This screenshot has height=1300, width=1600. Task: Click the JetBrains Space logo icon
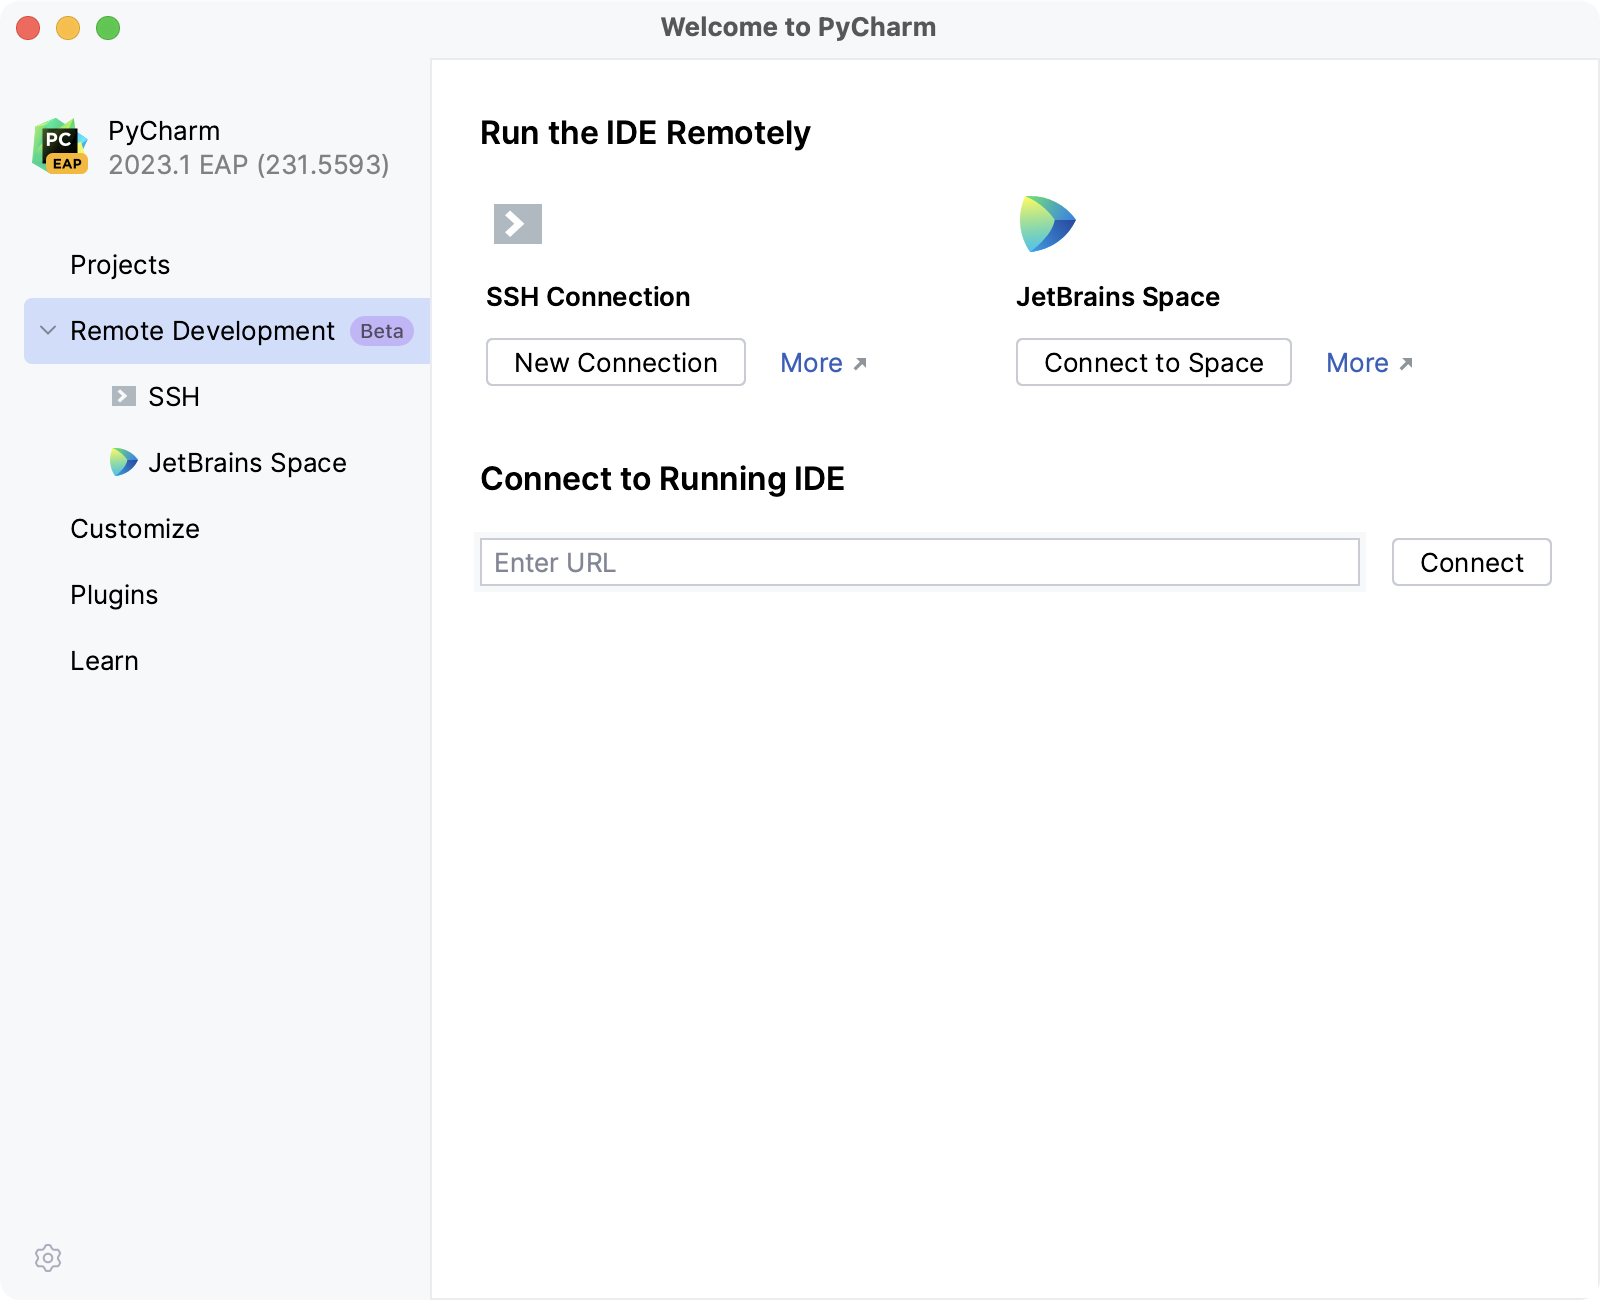tap(1047, 223)
